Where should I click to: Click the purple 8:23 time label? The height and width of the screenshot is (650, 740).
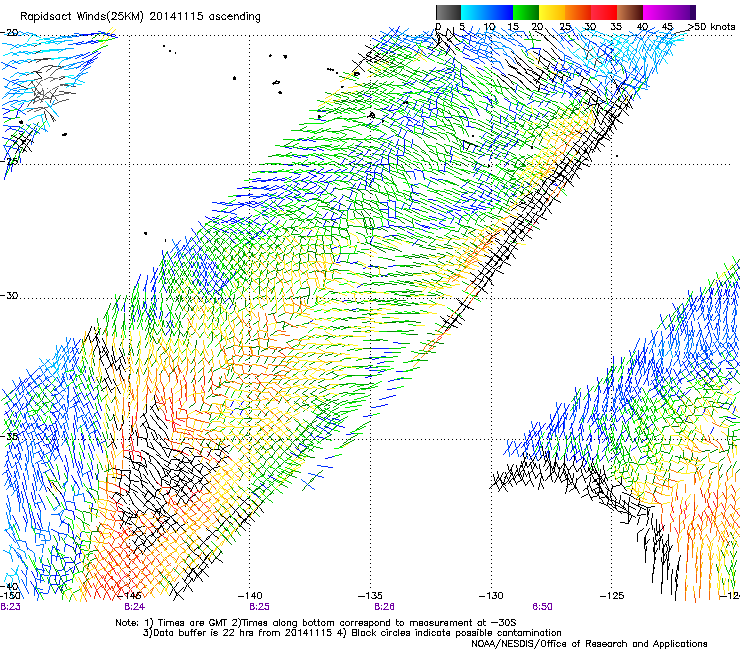(x=10, y=607)
